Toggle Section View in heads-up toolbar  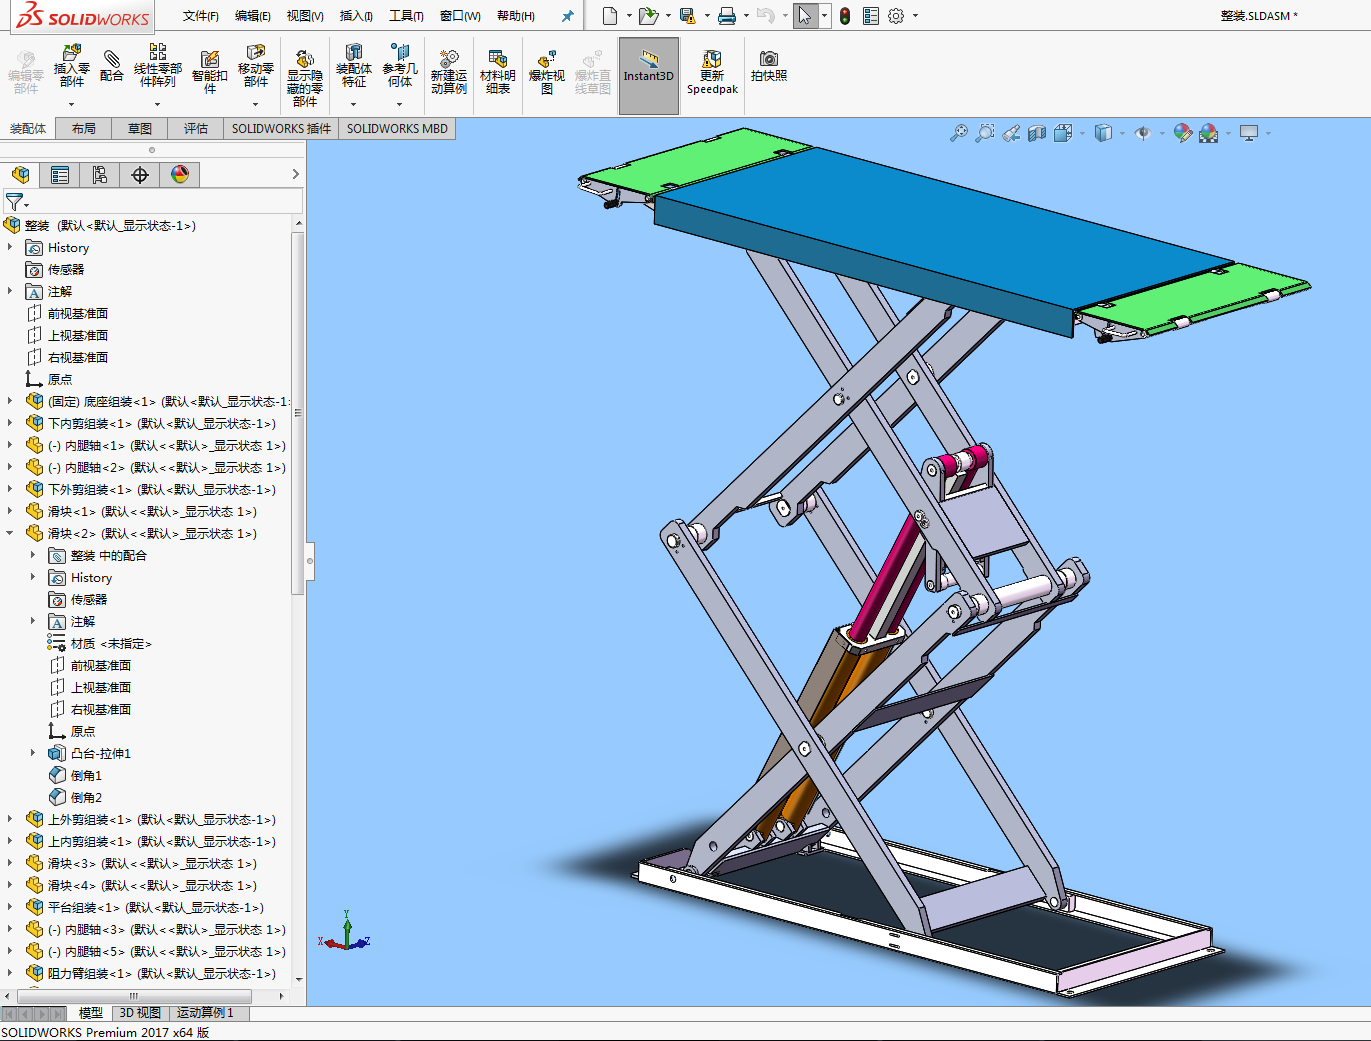click(1037, 133)
